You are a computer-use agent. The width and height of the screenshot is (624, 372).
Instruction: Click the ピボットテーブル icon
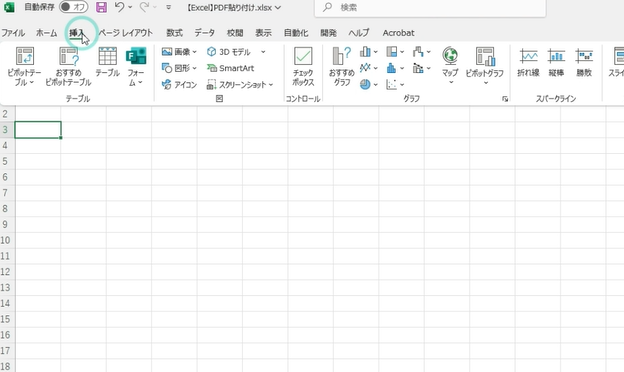click(x=25, y=56)
